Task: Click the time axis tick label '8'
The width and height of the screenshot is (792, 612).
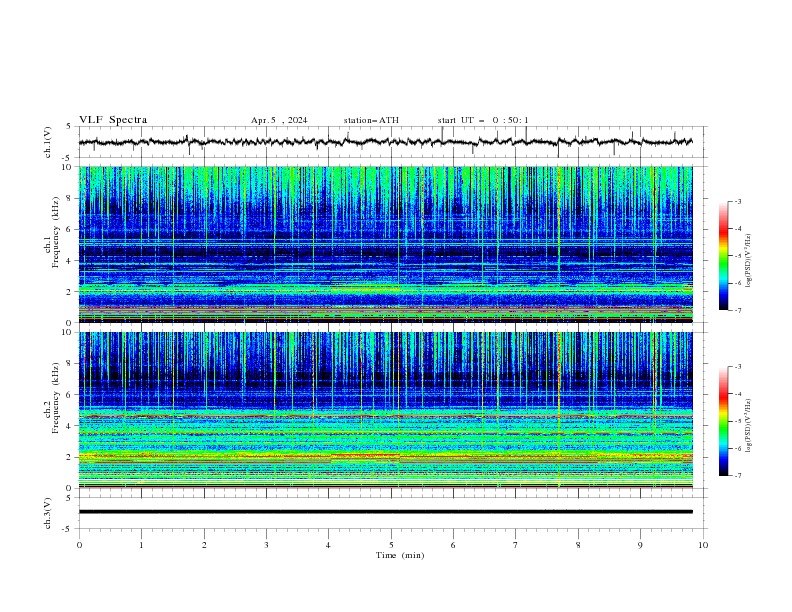Action: tap(578, 545)
